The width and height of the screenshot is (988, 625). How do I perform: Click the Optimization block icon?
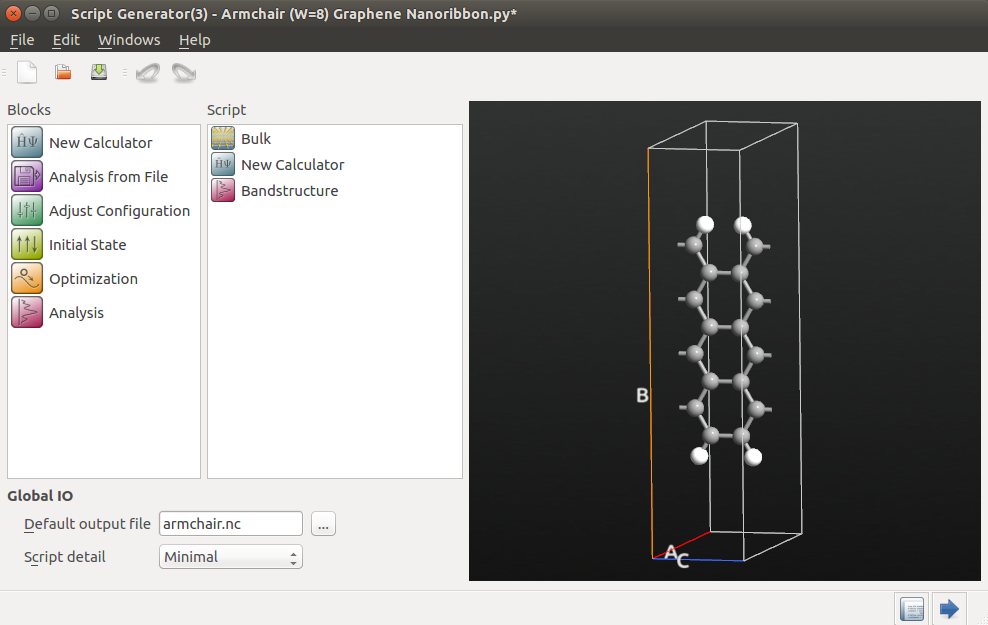point(26,278)
